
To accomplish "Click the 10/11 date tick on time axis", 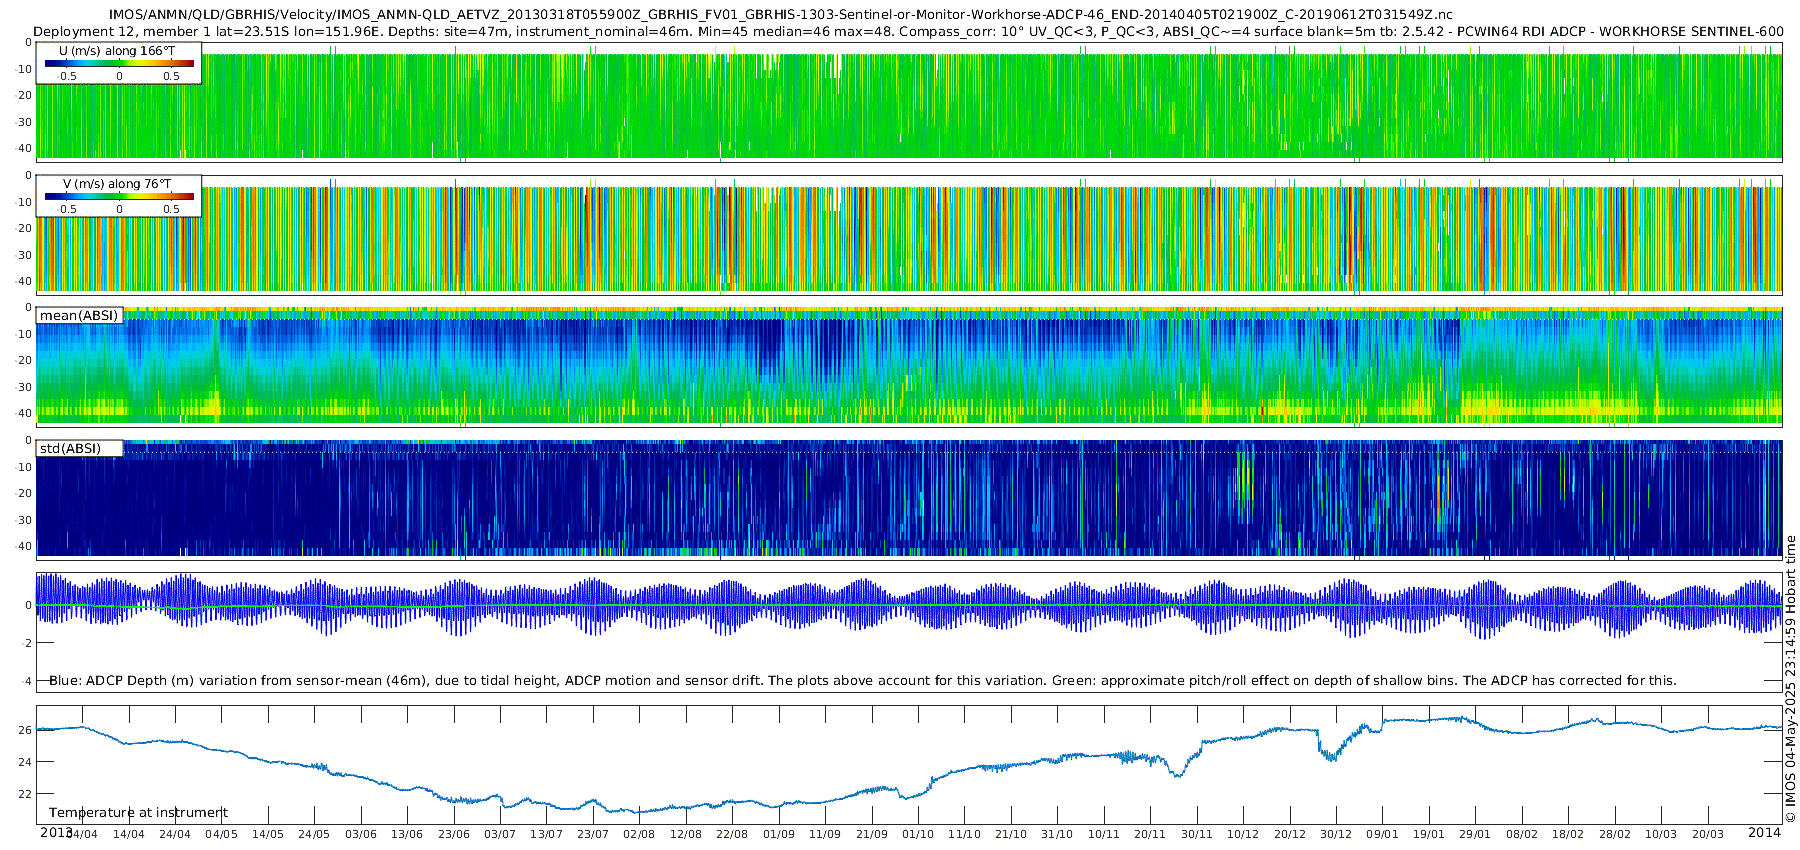I will (x=1104, y=834).
